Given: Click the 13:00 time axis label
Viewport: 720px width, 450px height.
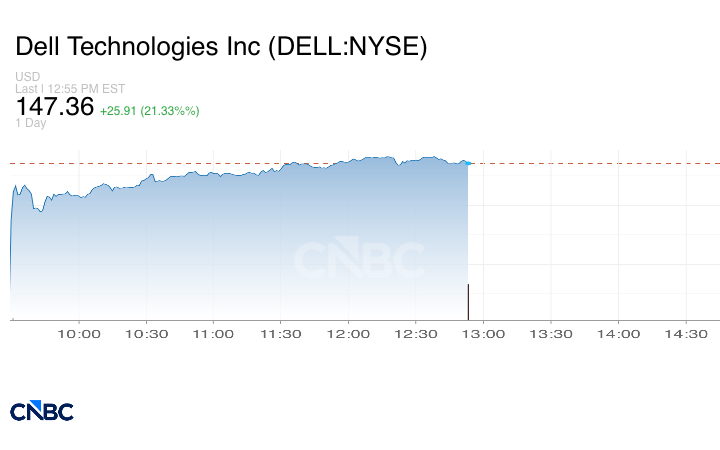Looking at the screenshot, I should pos(483,334).
